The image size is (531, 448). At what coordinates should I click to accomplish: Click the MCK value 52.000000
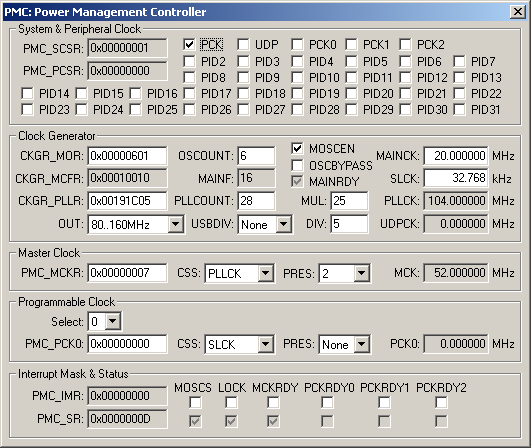456,273
